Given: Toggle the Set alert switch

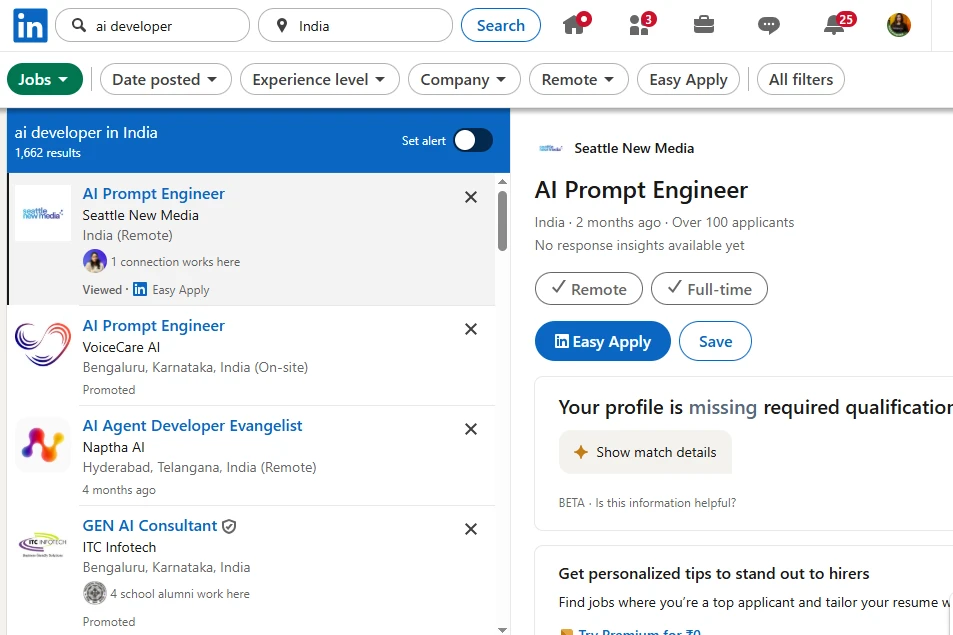Looking at the screenshot, I should 473,140.
